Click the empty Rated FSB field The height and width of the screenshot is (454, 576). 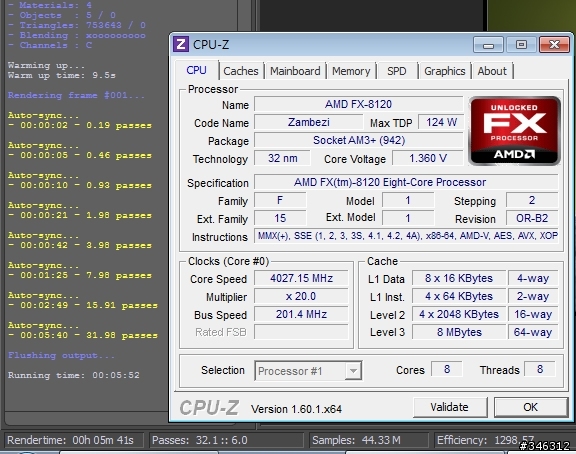(301, 332)
